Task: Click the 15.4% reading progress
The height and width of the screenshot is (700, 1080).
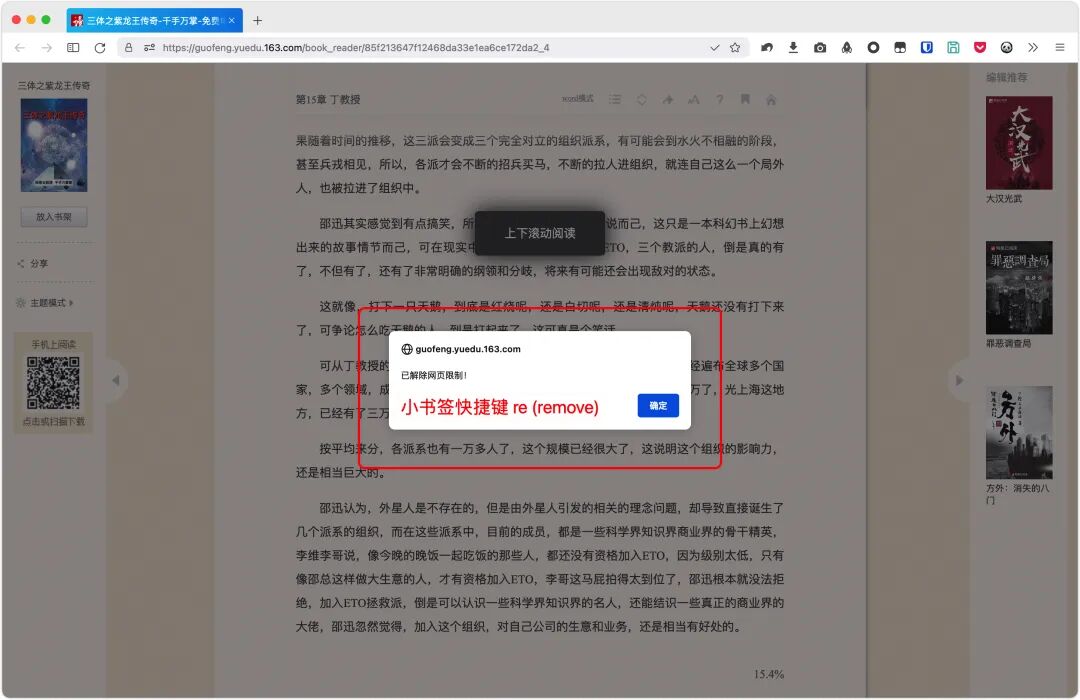Action: [769, 675]
